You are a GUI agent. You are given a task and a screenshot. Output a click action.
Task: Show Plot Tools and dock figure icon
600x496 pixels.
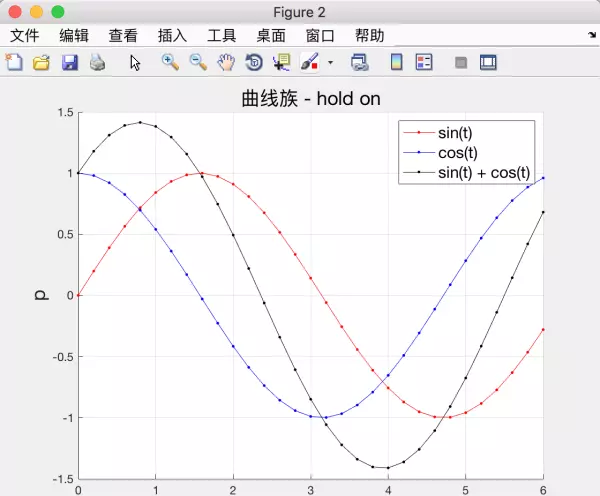488,62
